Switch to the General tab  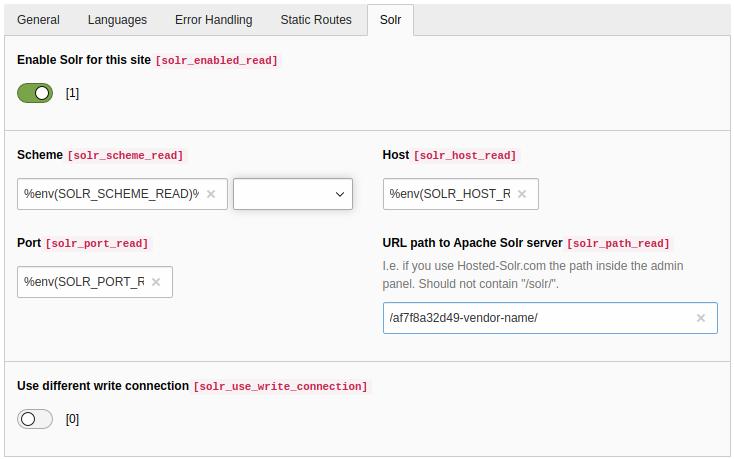[x=38, y=20]
